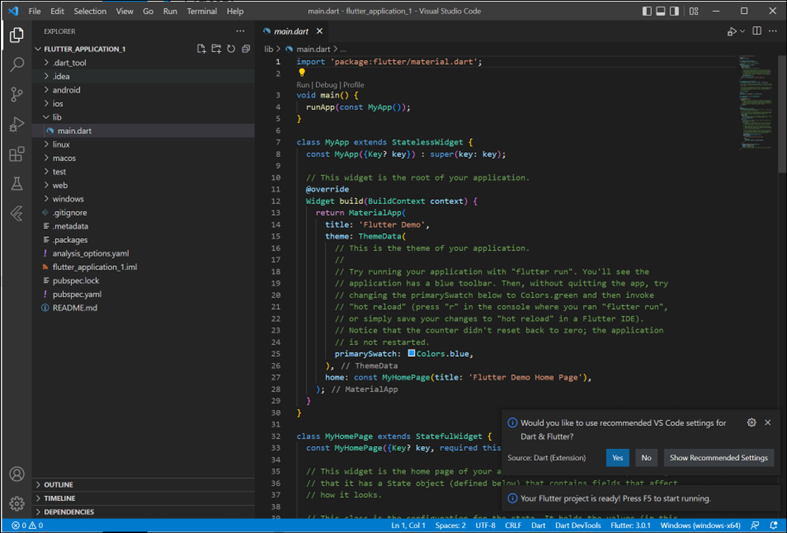Open the Search view in activity bar
The height and width of the screenshot is (533, 787).
[16, 65]
